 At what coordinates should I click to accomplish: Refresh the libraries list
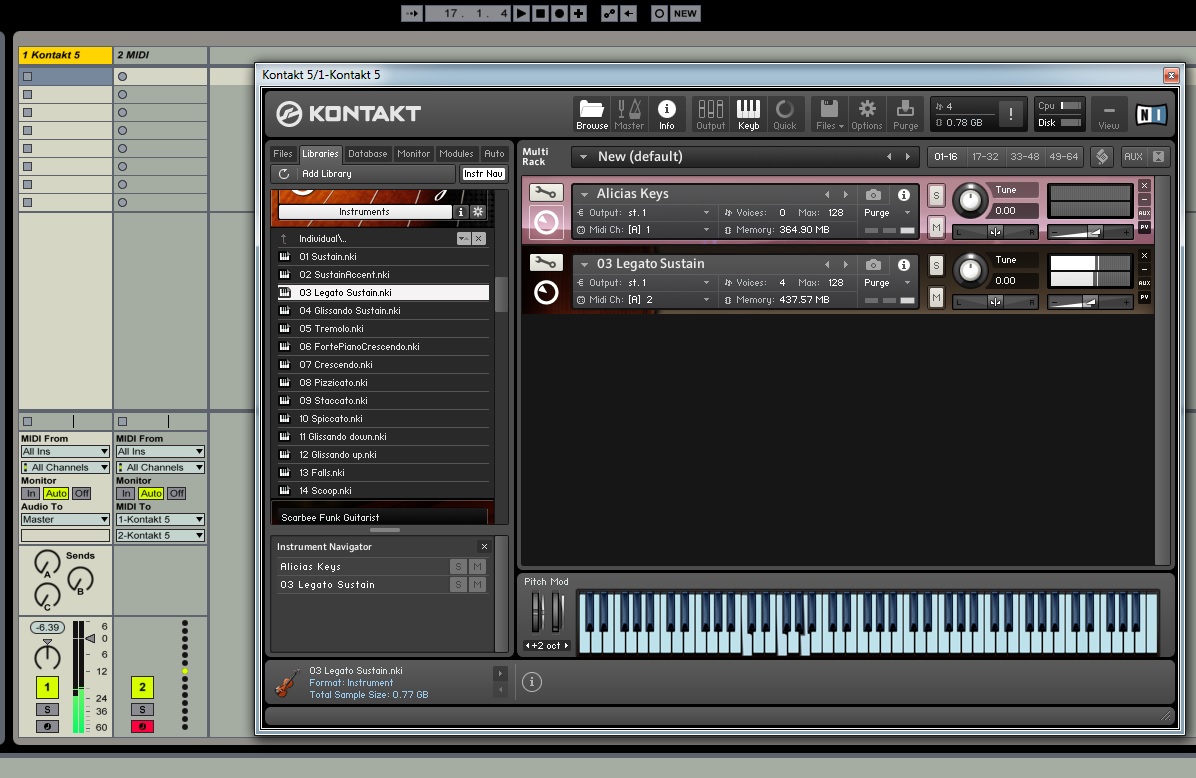[284, 174]
